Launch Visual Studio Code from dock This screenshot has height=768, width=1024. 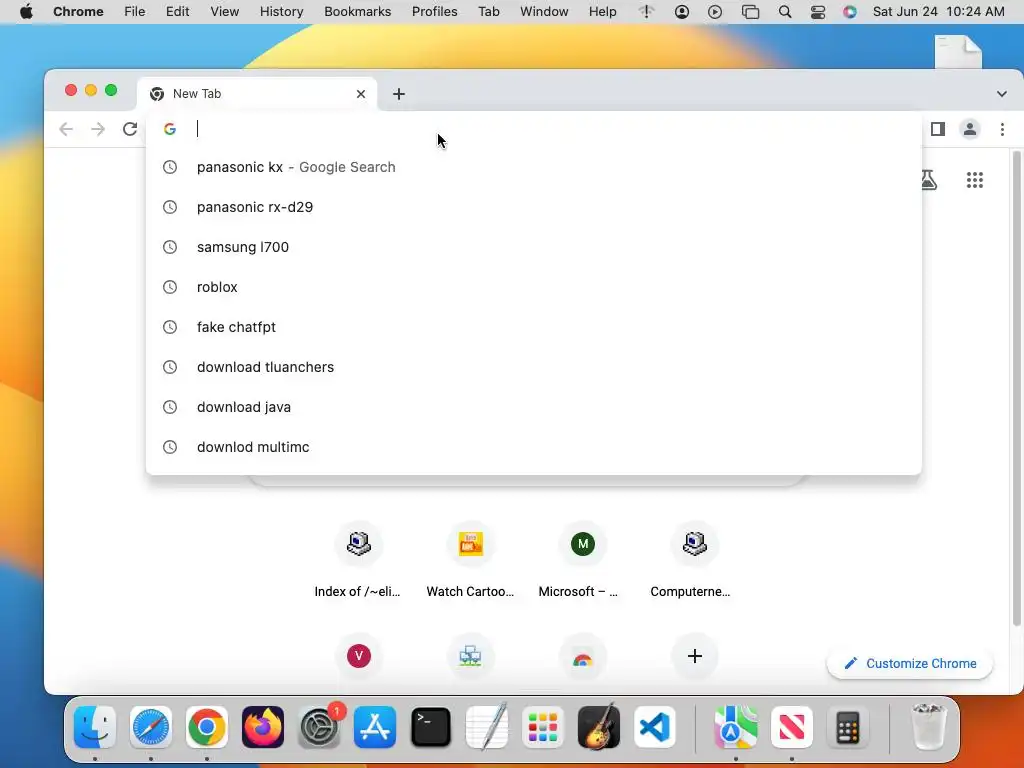[655, 727]
